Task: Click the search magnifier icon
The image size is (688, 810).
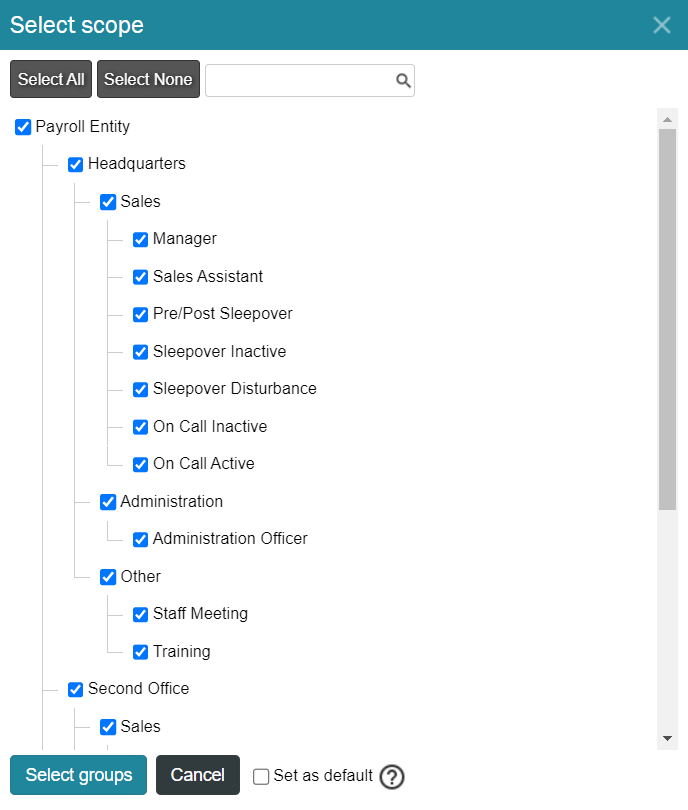Action: click(x=403, y=80)
